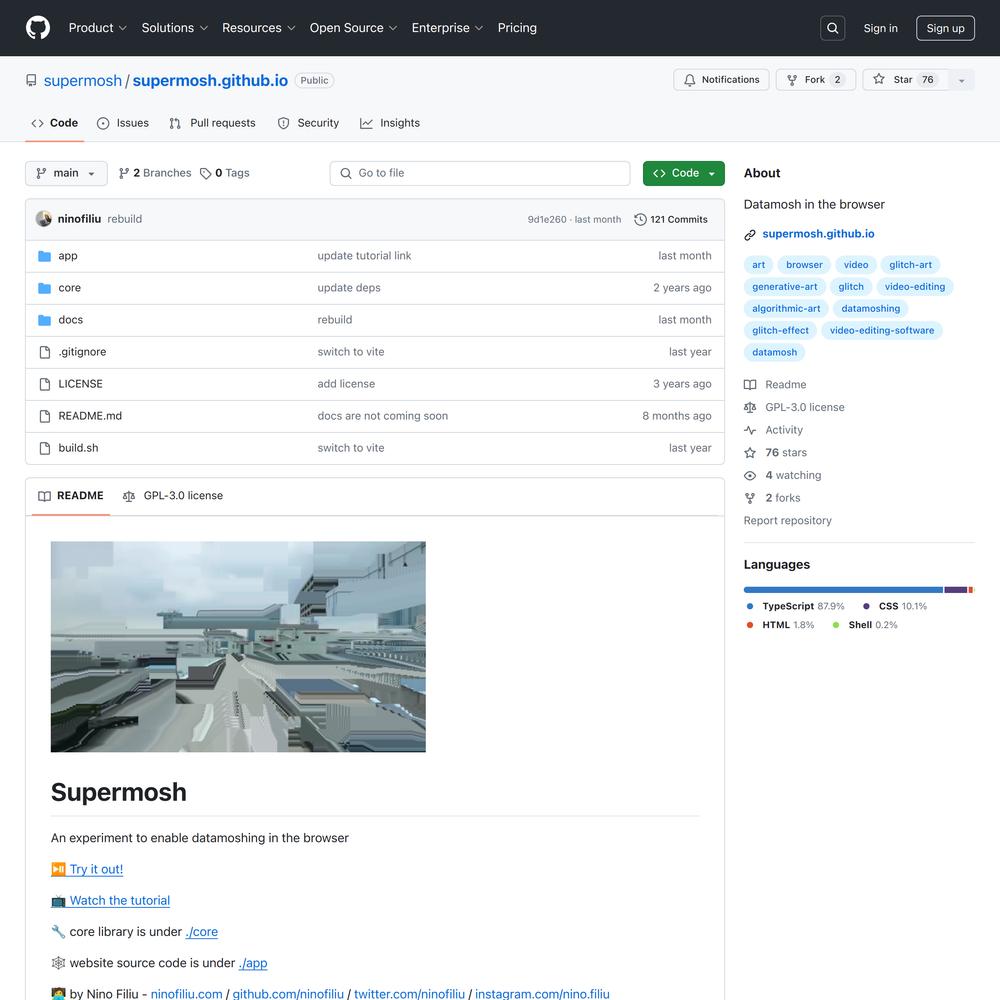
Task: Open the Insights tab
Action: pyautogui.click(x=390, y=123)
